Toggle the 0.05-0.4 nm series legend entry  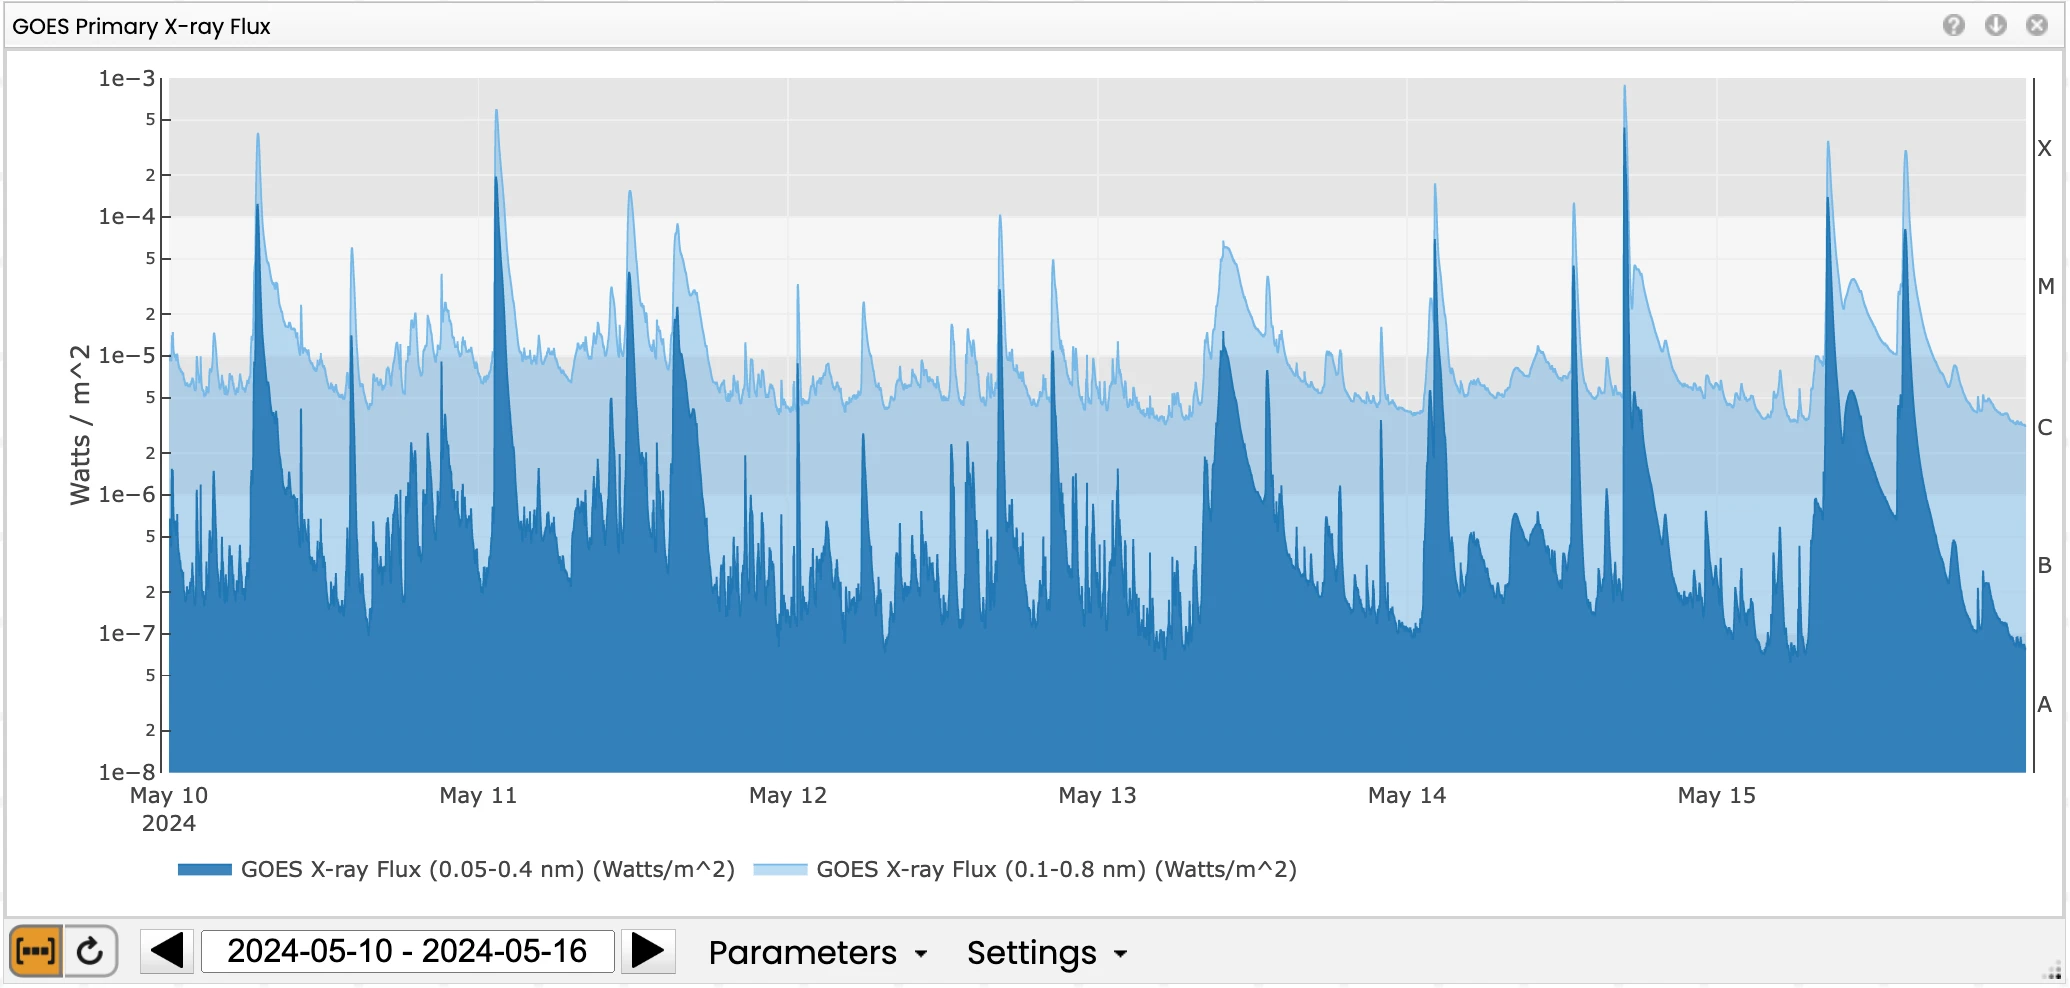pyautogui.click(x=487, y=869)
